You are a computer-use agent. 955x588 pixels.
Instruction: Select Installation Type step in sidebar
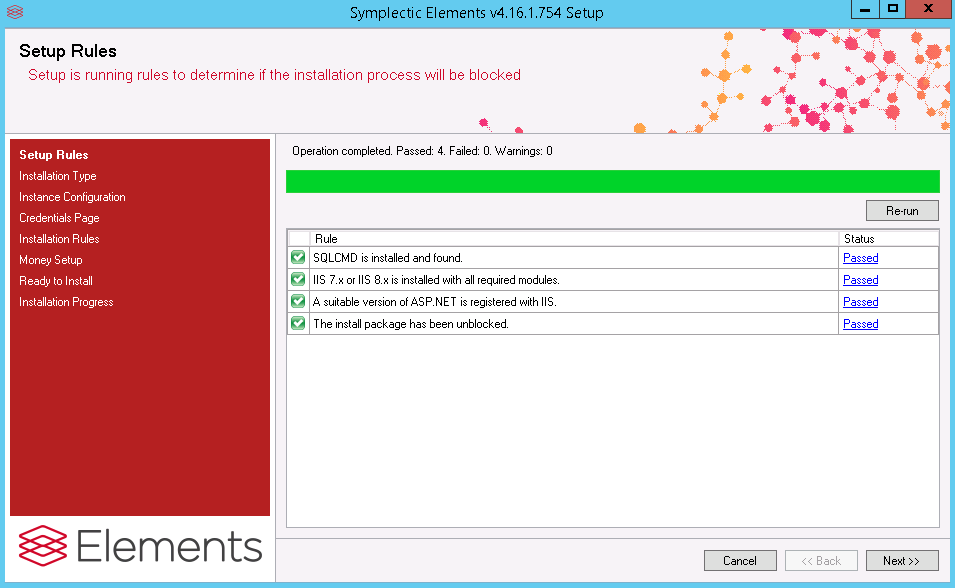tap(58, 176)
